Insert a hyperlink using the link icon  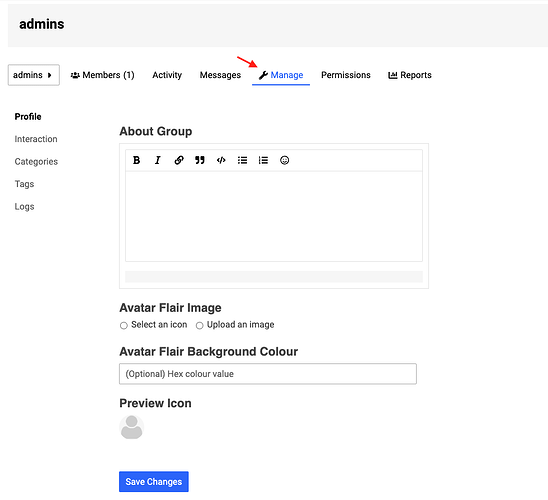click(x=179, y=160)
